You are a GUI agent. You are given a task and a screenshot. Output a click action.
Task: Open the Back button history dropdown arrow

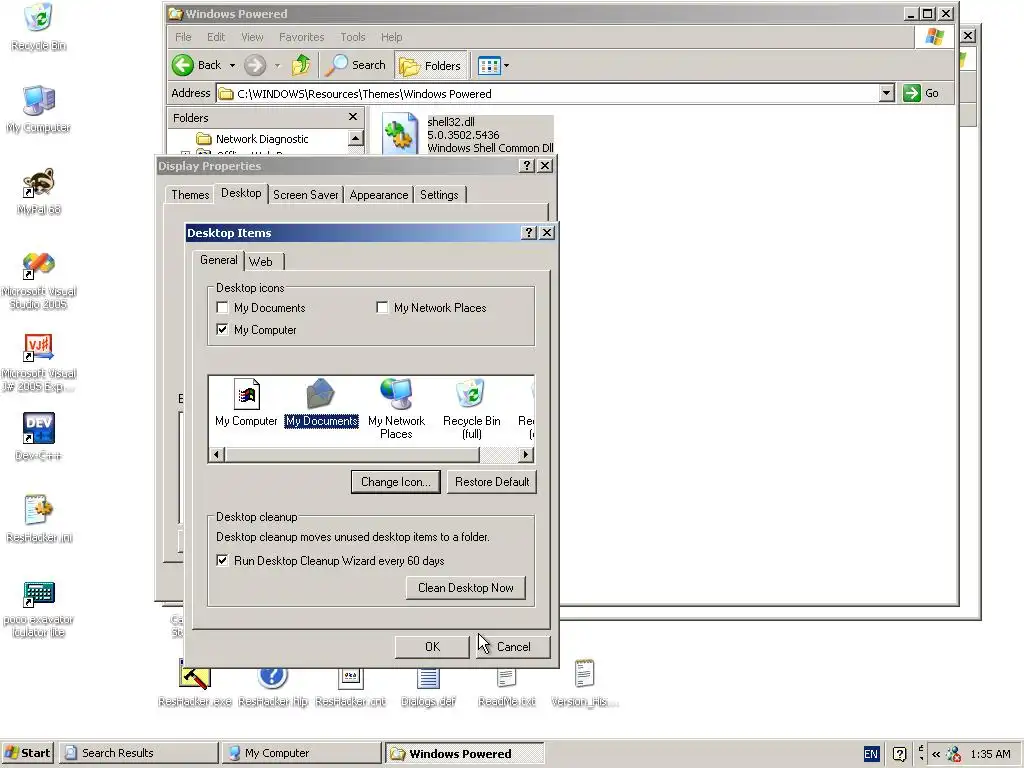232,65
